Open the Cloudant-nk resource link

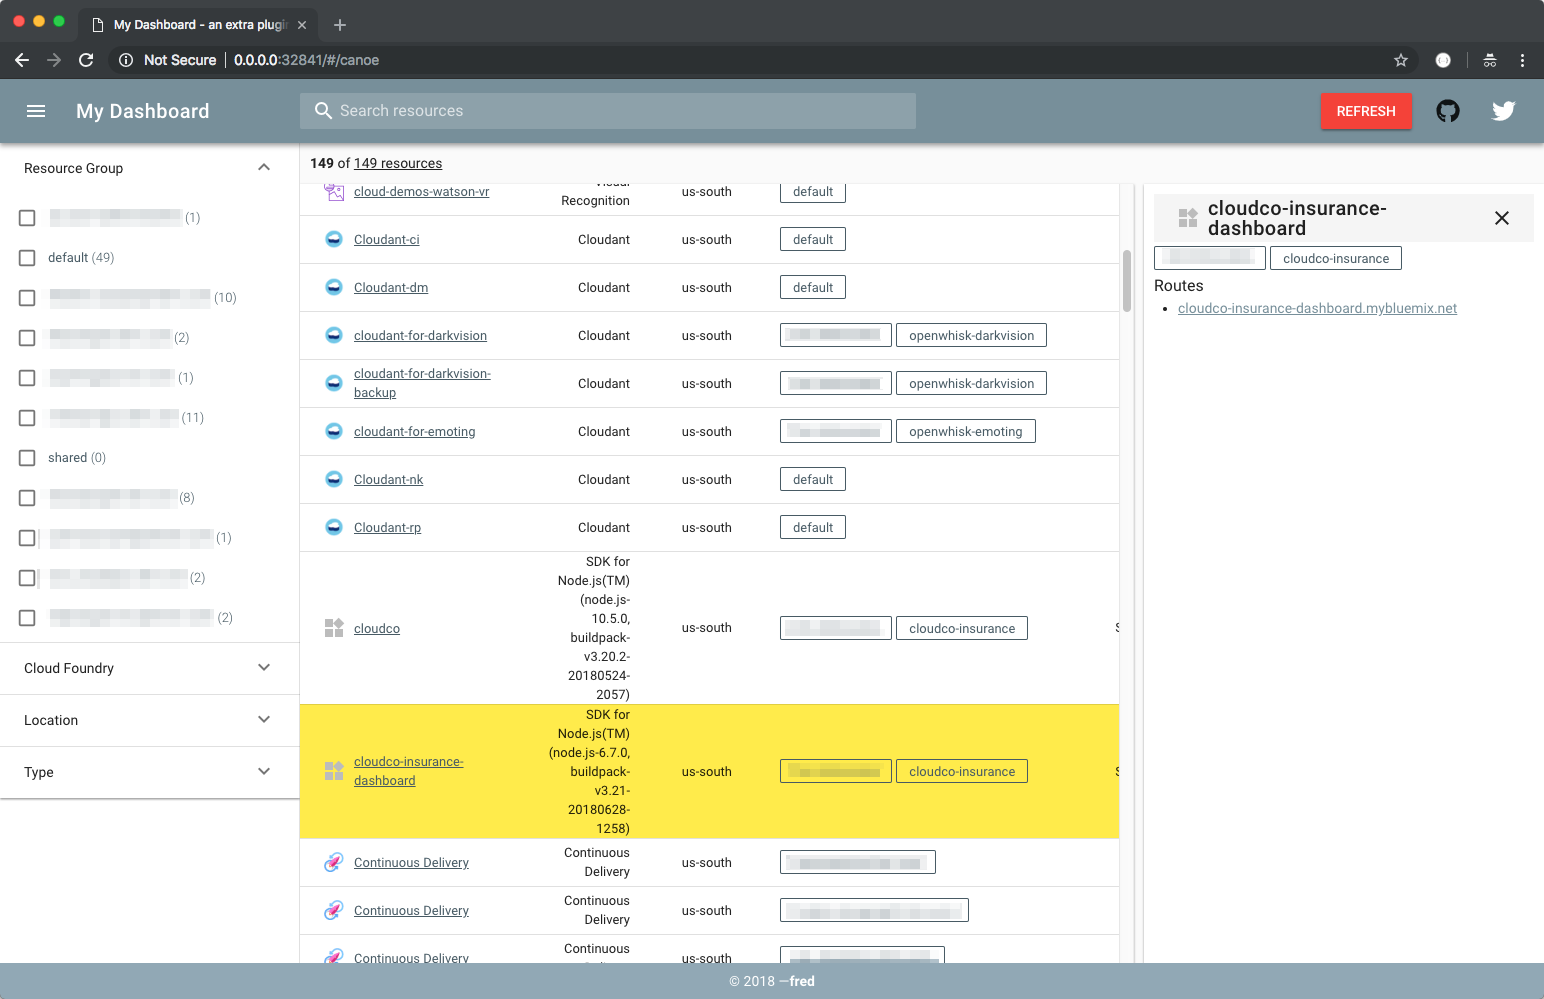pyautogui.click(x=388, y=479)
